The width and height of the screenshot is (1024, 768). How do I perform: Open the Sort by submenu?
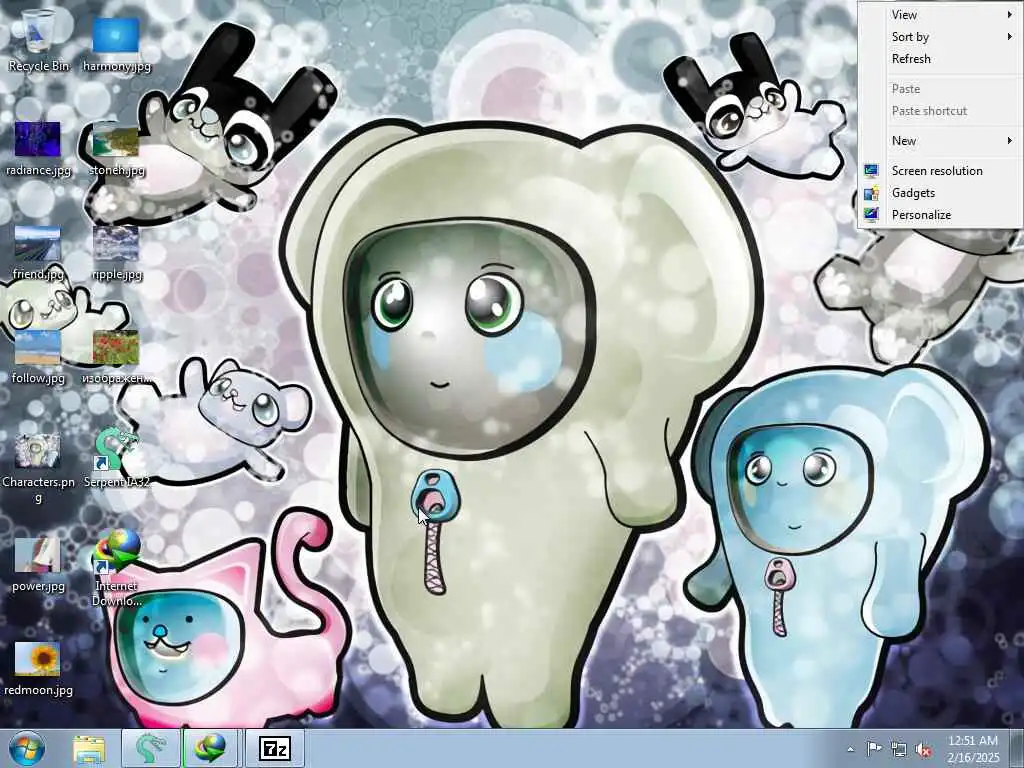pos(940,37)
